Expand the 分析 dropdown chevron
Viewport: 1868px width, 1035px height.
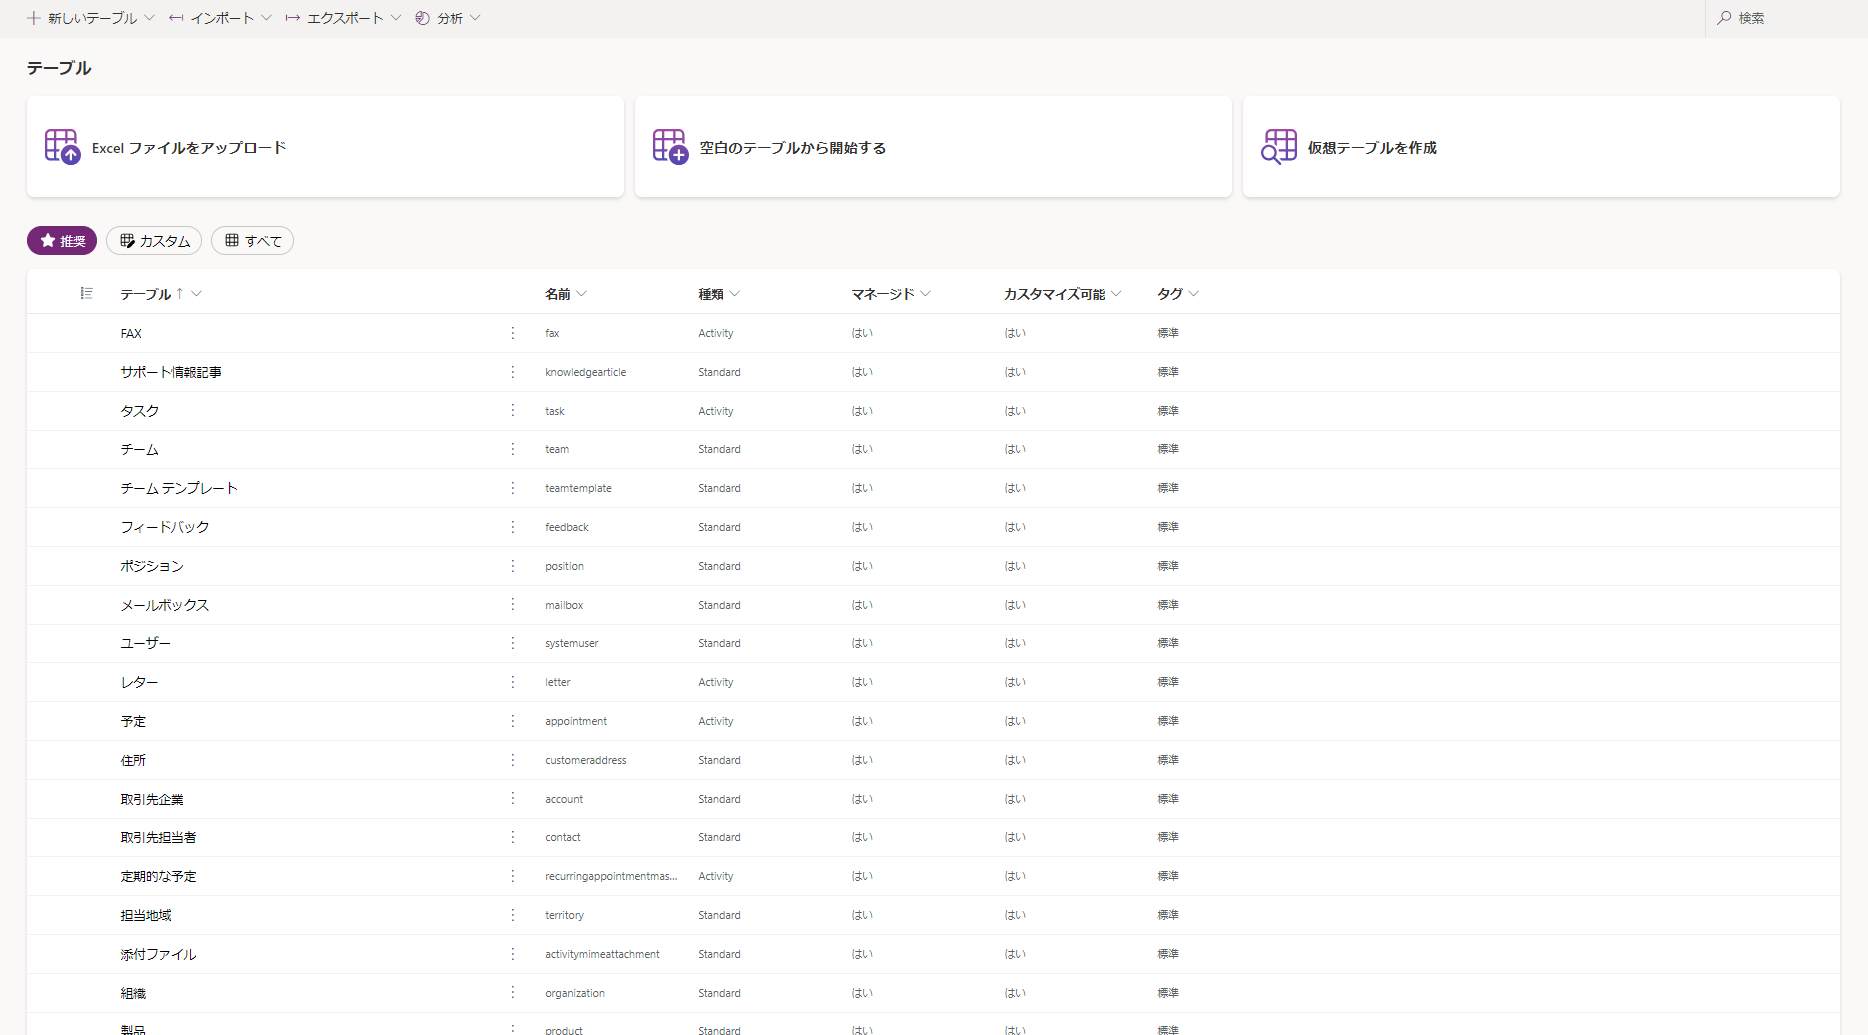(x=475, y=18)
